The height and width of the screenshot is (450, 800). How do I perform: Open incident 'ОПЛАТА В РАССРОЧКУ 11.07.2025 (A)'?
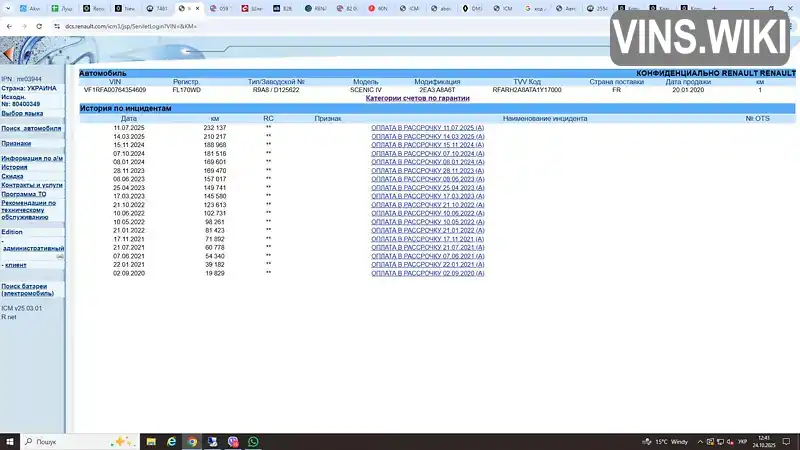click(x=427, y=128)
